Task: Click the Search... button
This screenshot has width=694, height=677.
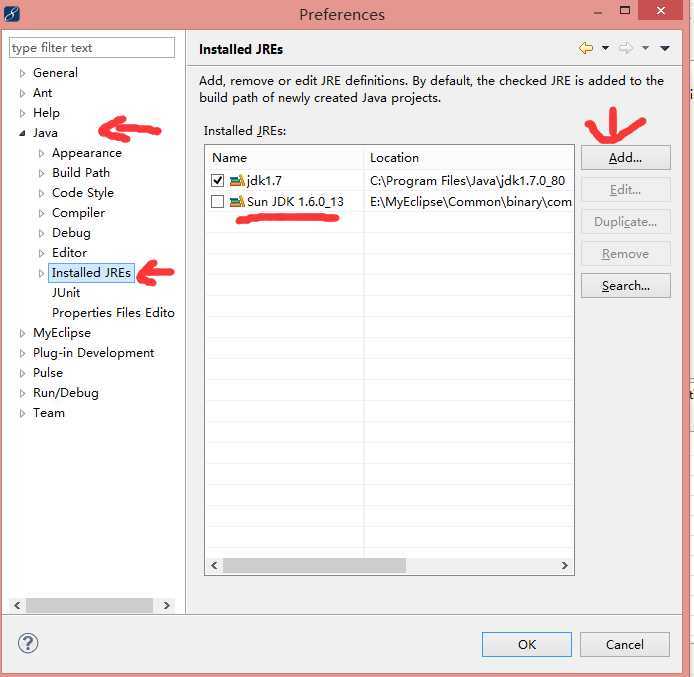Action: tap(625, 286)
